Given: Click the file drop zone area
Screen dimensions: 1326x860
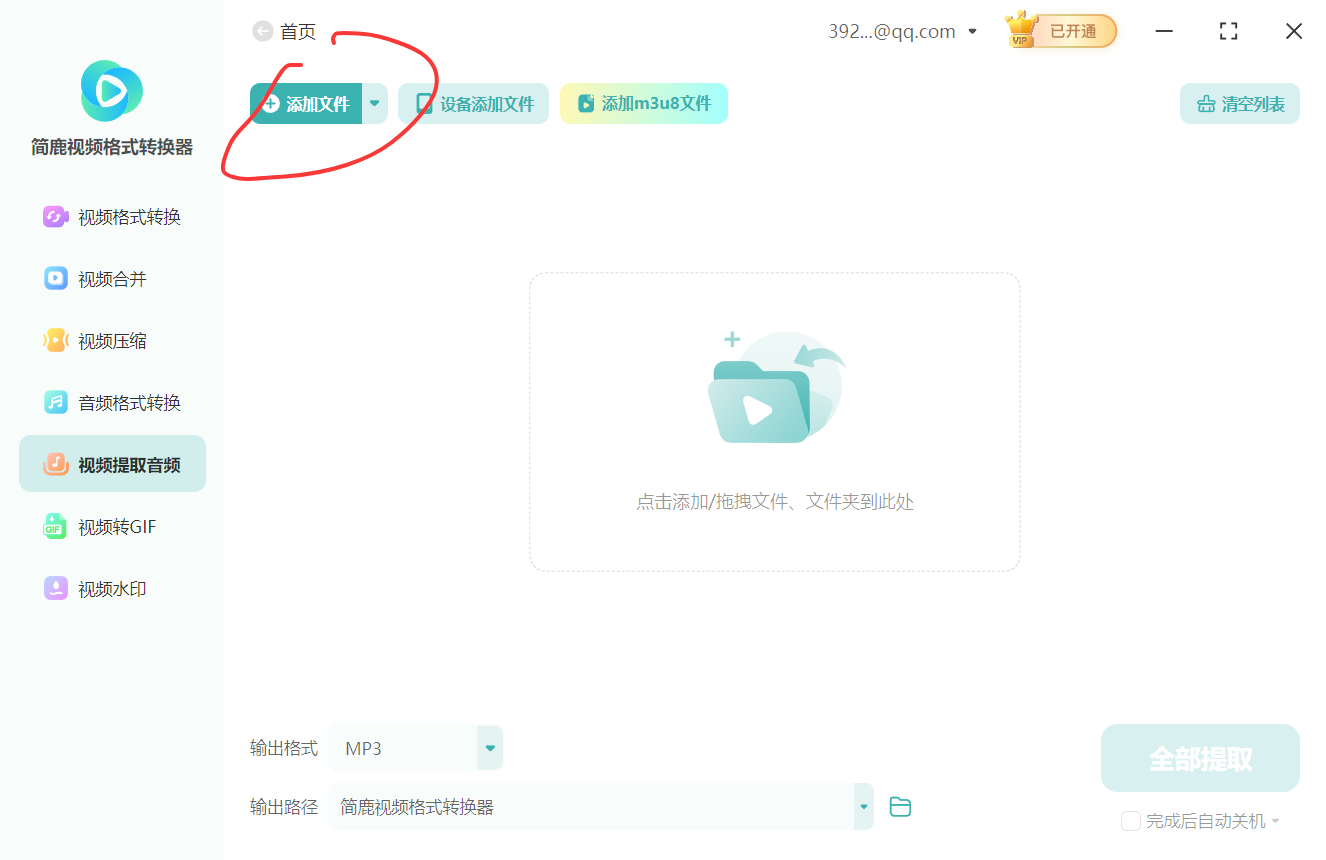Looking at the screenshot, I should [774, 420].
